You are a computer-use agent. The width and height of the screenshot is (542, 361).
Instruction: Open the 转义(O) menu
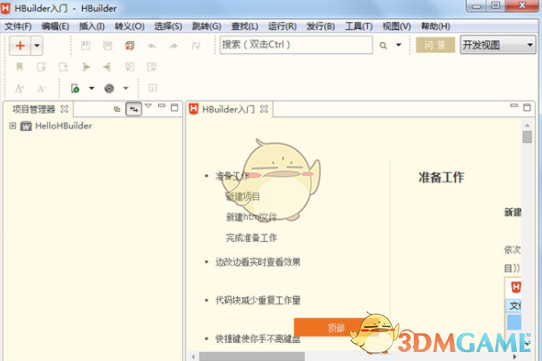point(129,26)
